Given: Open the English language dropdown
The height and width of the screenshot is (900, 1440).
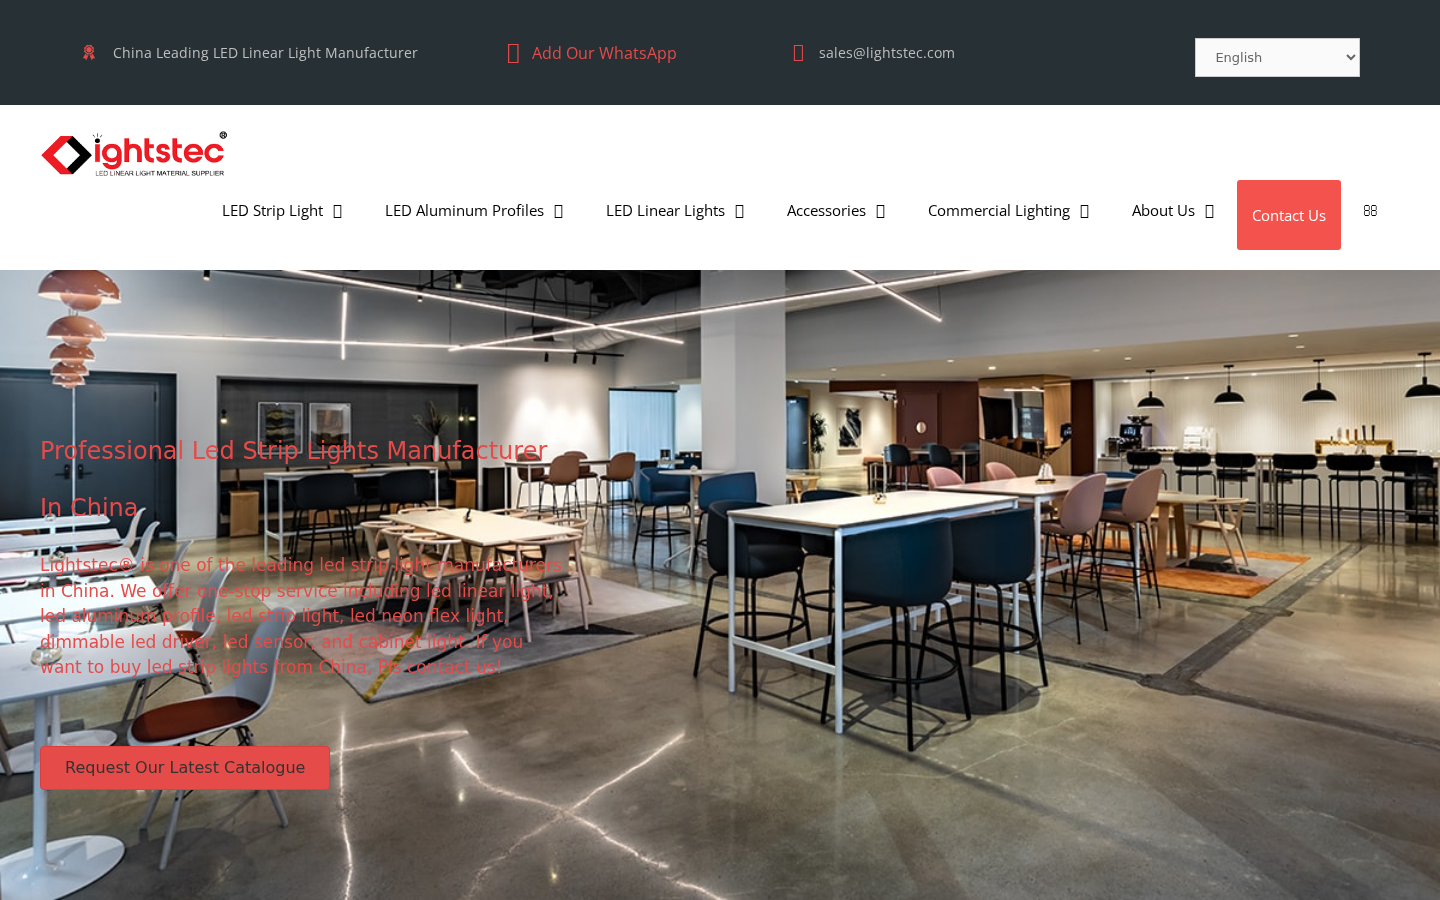Looking at the screenshot, I should 1277,57.
